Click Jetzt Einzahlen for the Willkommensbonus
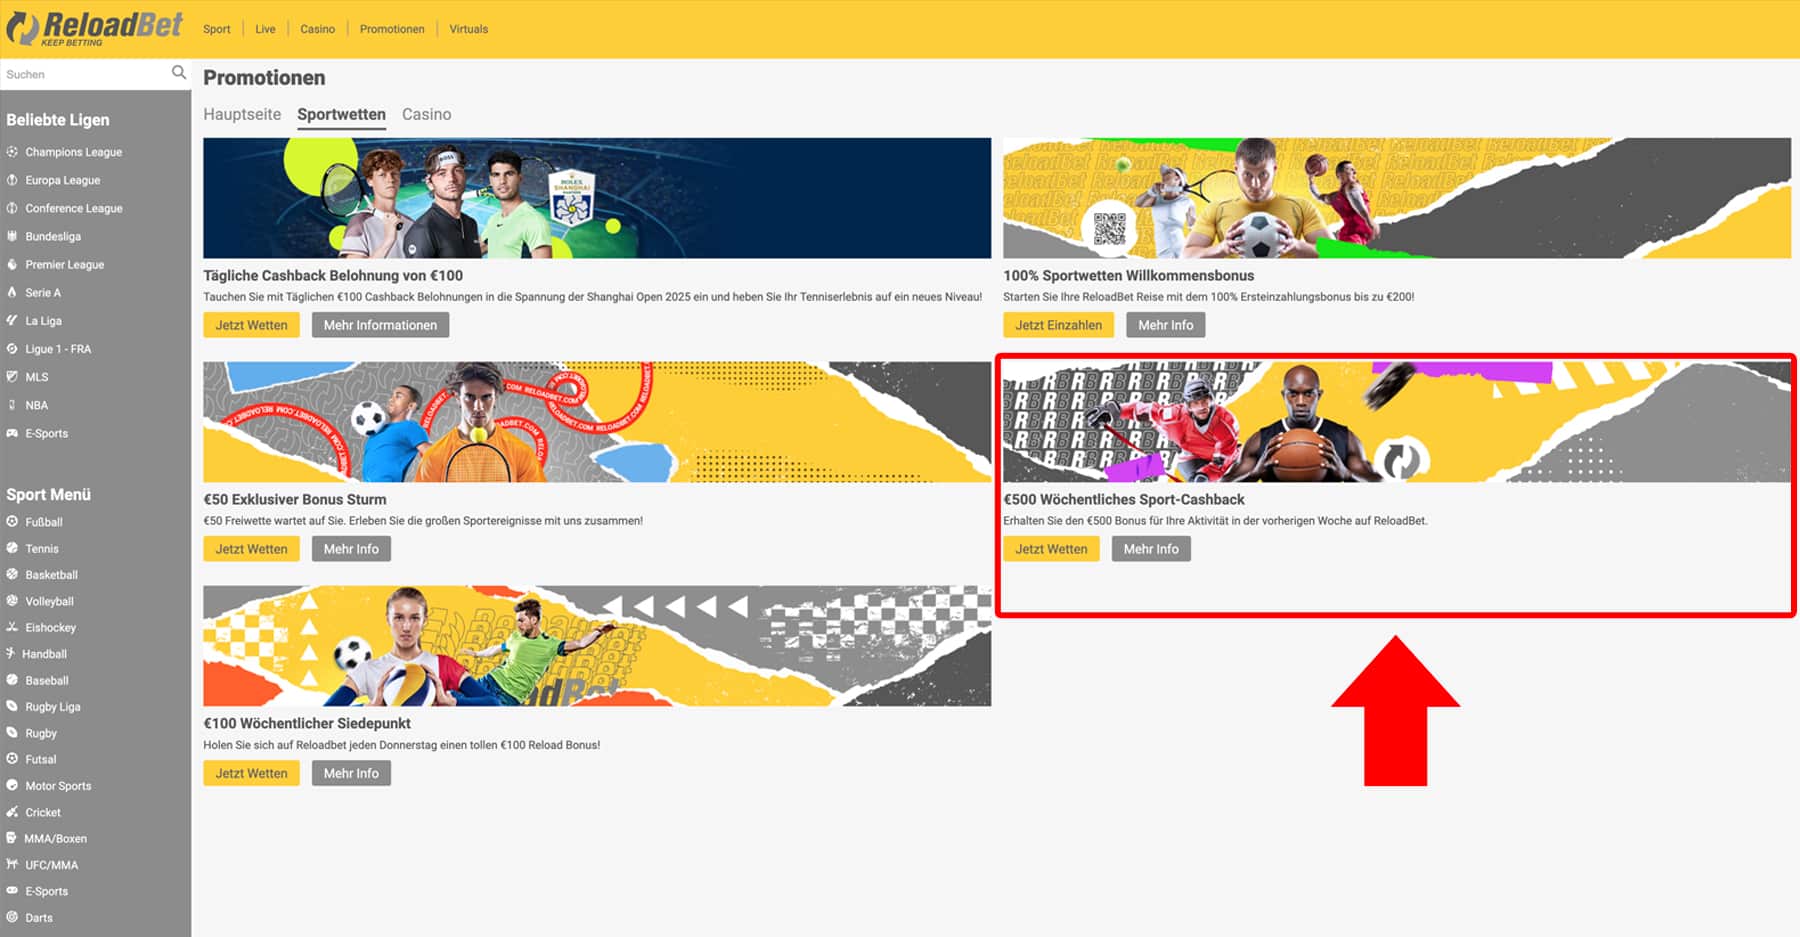Screen dimensions: 1800x937 coord(1057,324)
